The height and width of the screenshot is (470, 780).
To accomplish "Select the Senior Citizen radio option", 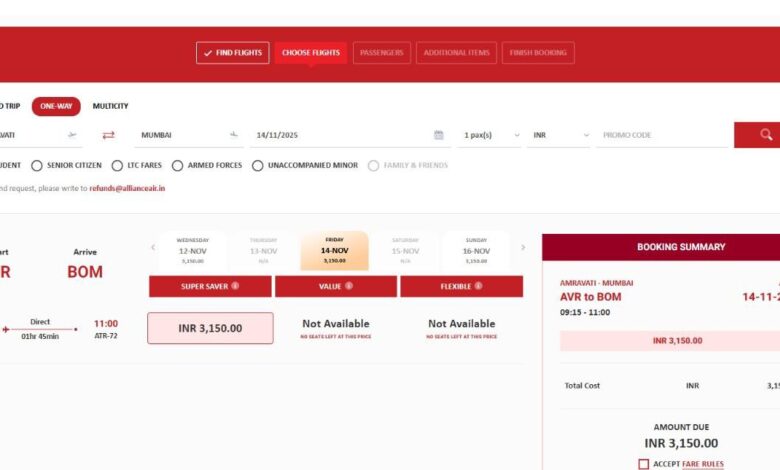I will point(37,165).
